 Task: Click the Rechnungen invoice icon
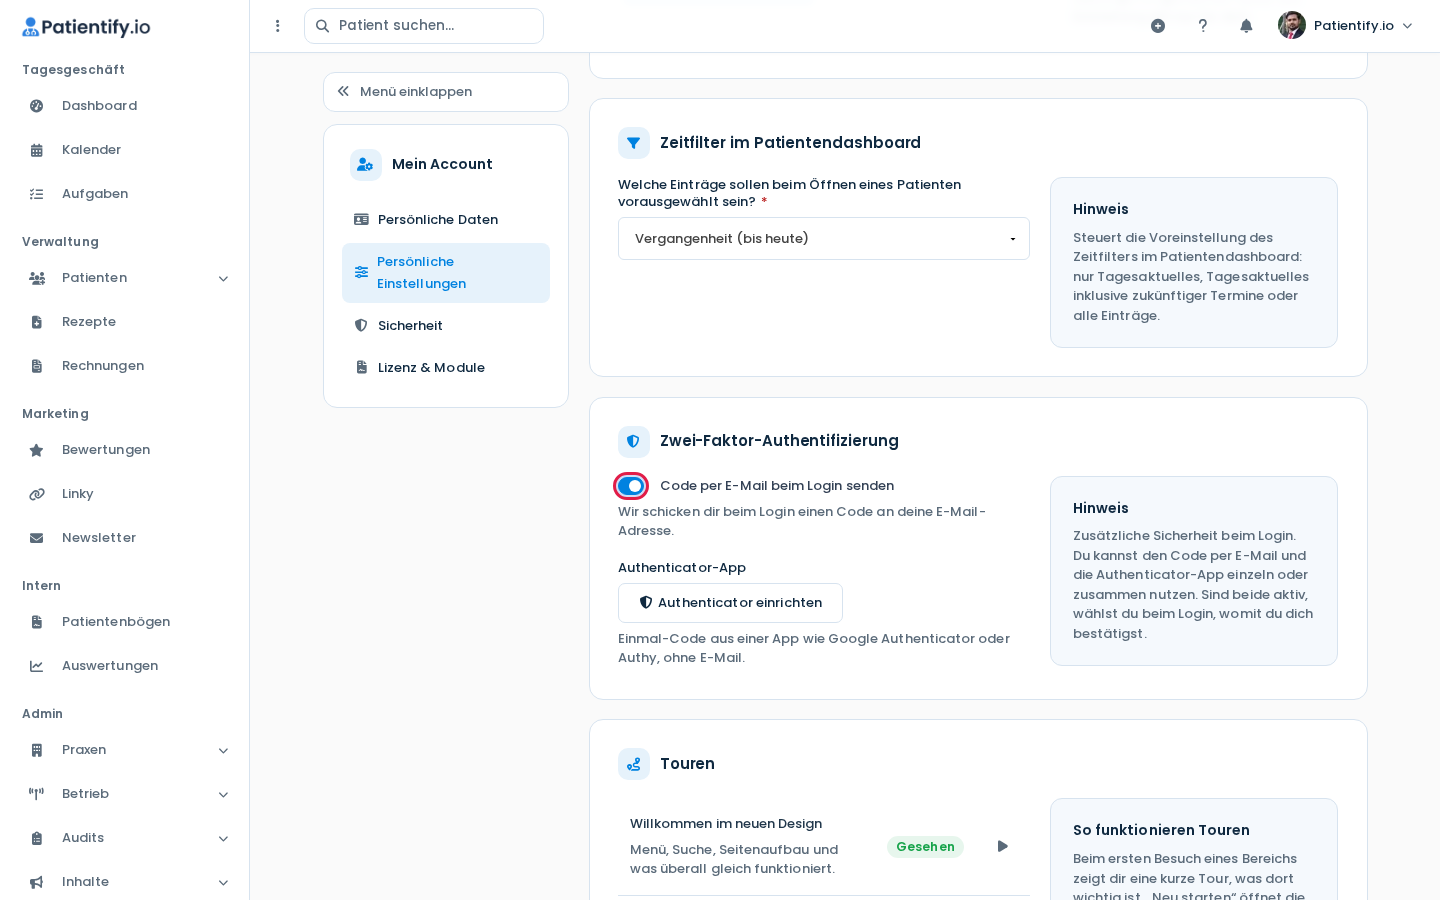37,366
